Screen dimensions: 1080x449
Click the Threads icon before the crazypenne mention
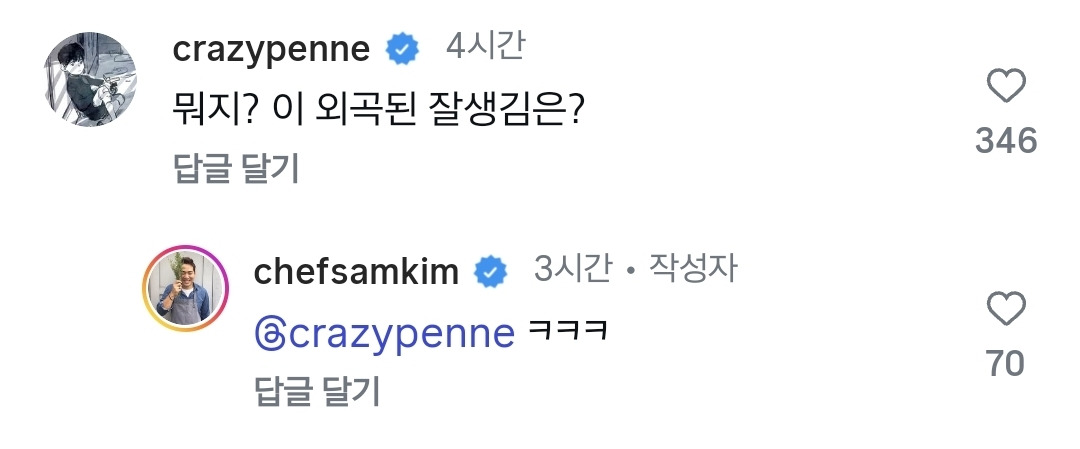[270, 333]
